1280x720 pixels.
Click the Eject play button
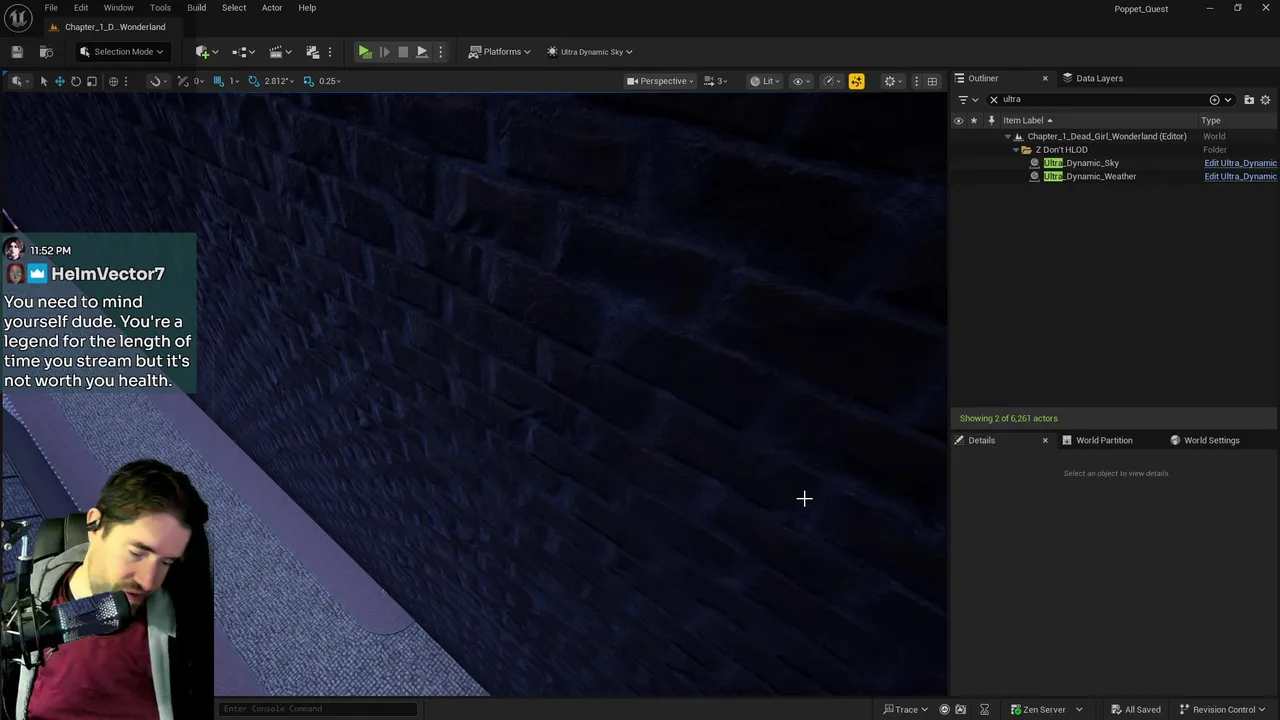(x=422, y=52)
